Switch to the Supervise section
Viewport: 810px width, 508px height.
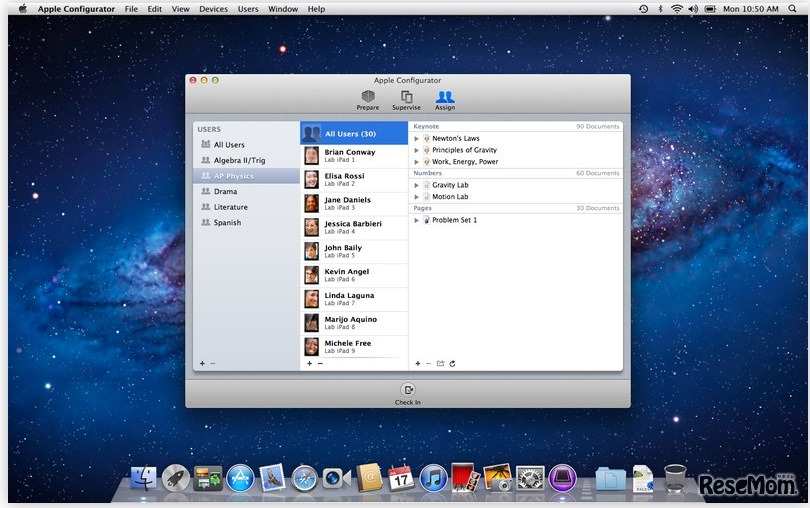[x=406, y=100]
